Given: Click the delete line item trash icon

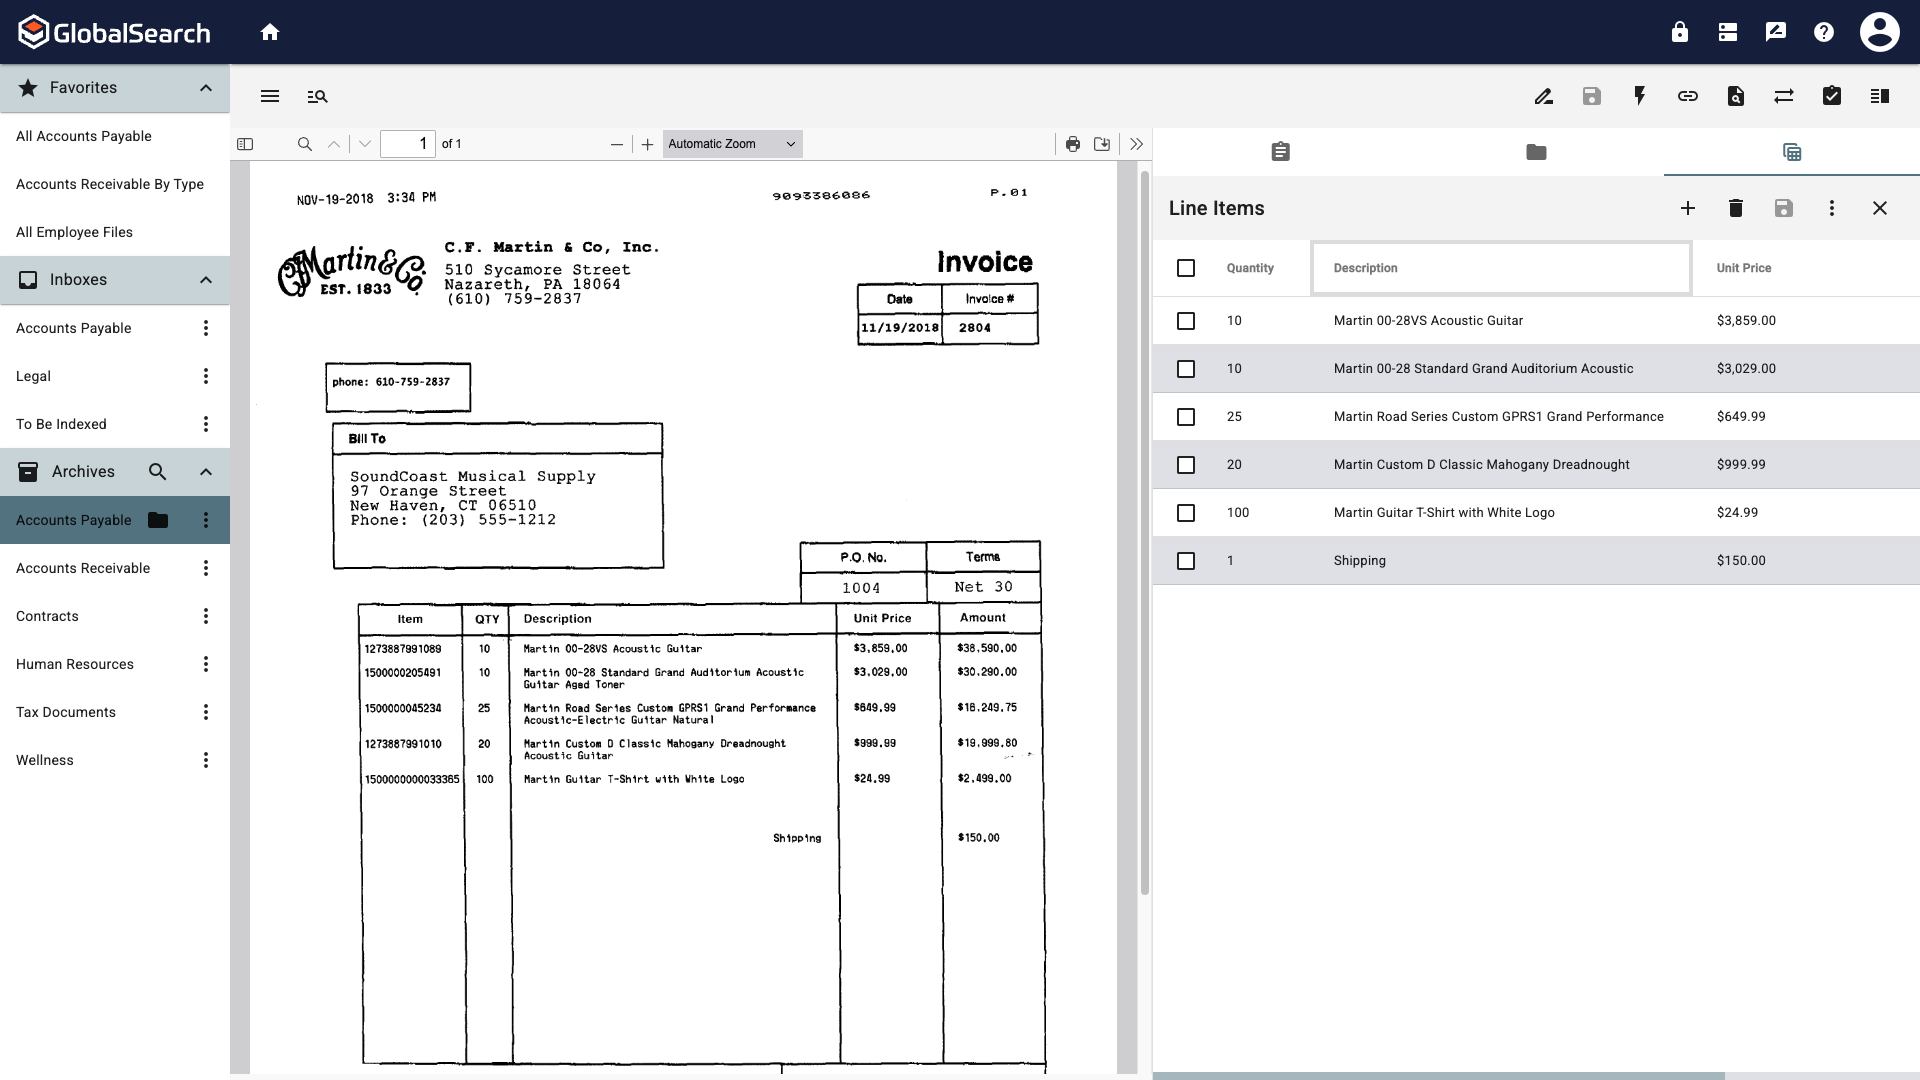Looking at the screenshot, I should coord(1735,208).
